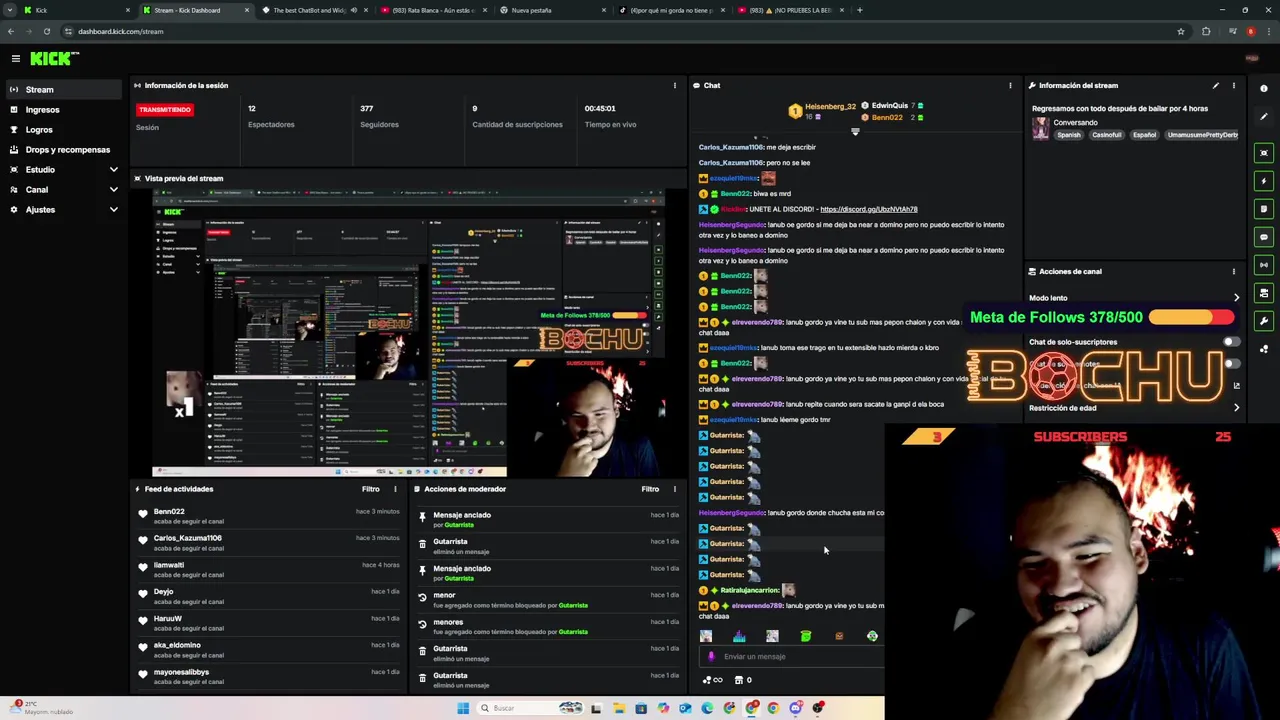The width and height of the screenshot is (1280, 720).
Task: Click Gutarrista link in first Mensaje anclado
Action: [x=459, y=525]
